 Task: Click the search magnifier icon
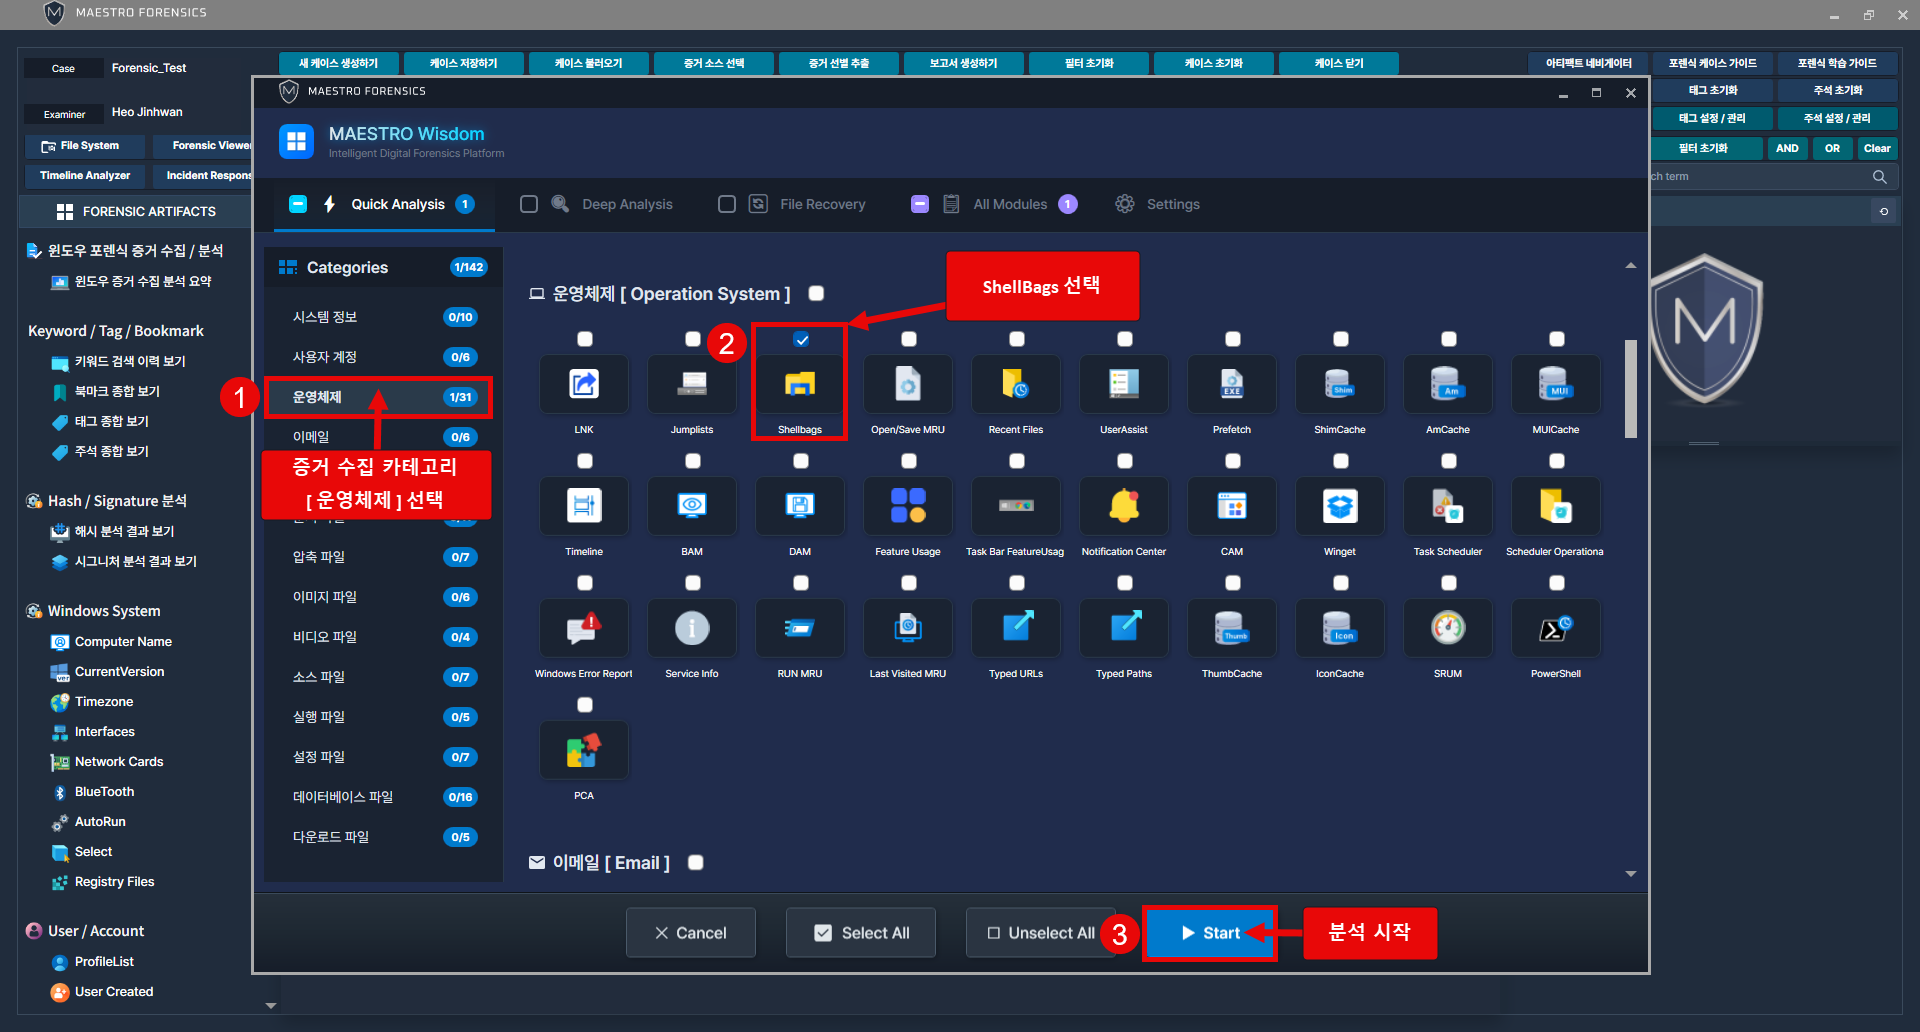[x=1880, y=177]
